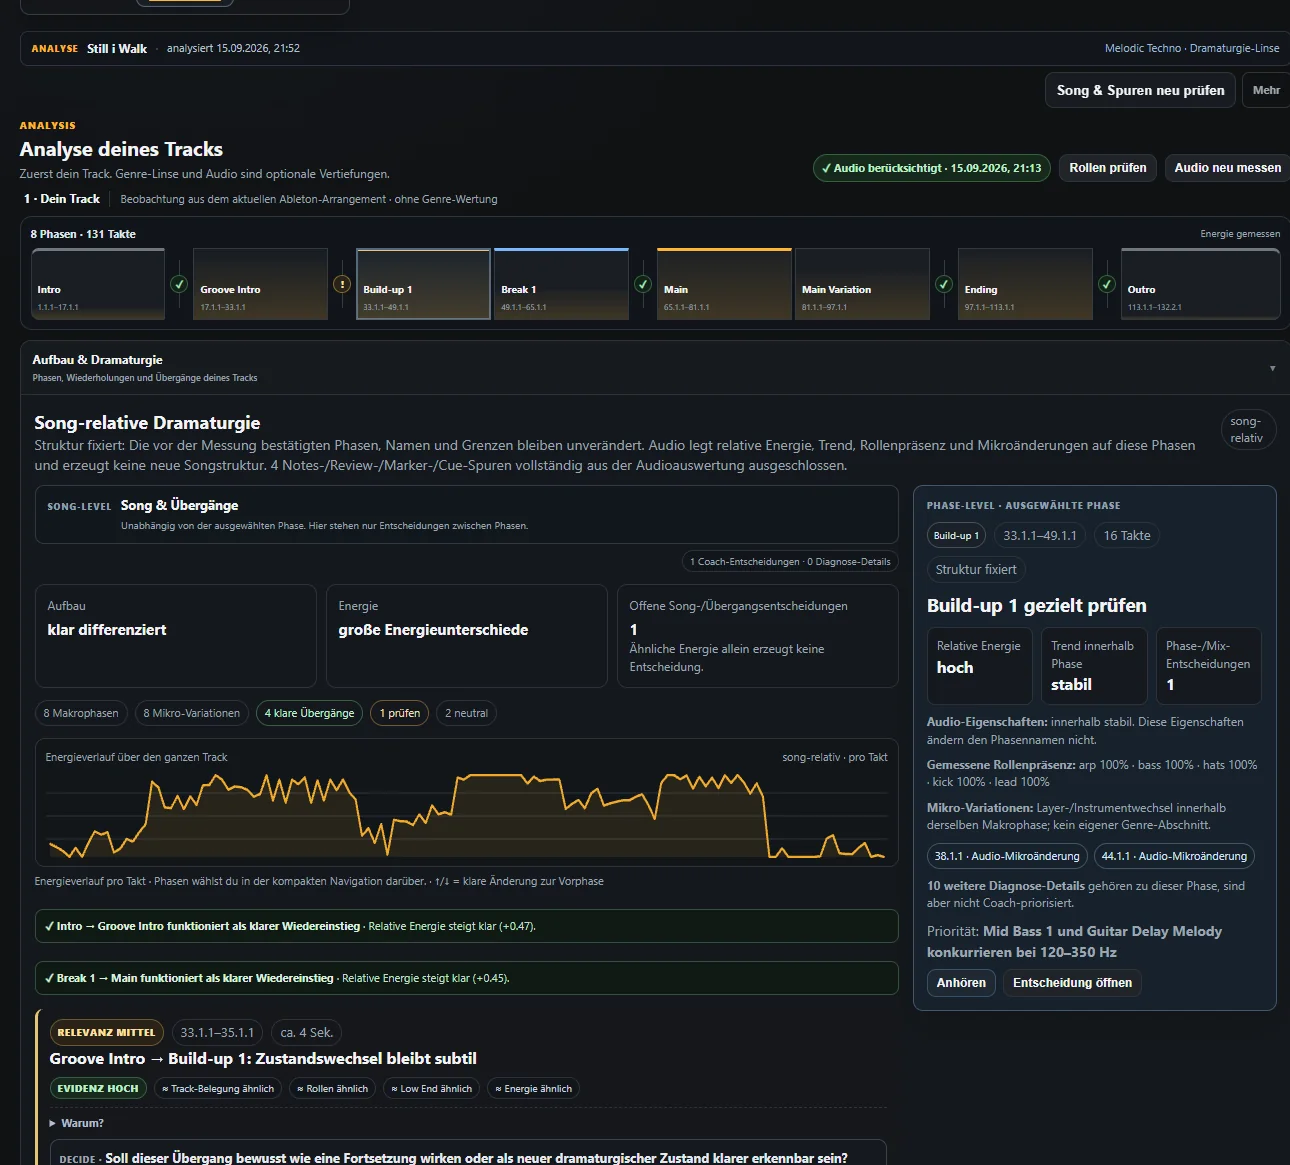Select the Main Variation phase card
1290x1165 pixels.
click(862, 284)
